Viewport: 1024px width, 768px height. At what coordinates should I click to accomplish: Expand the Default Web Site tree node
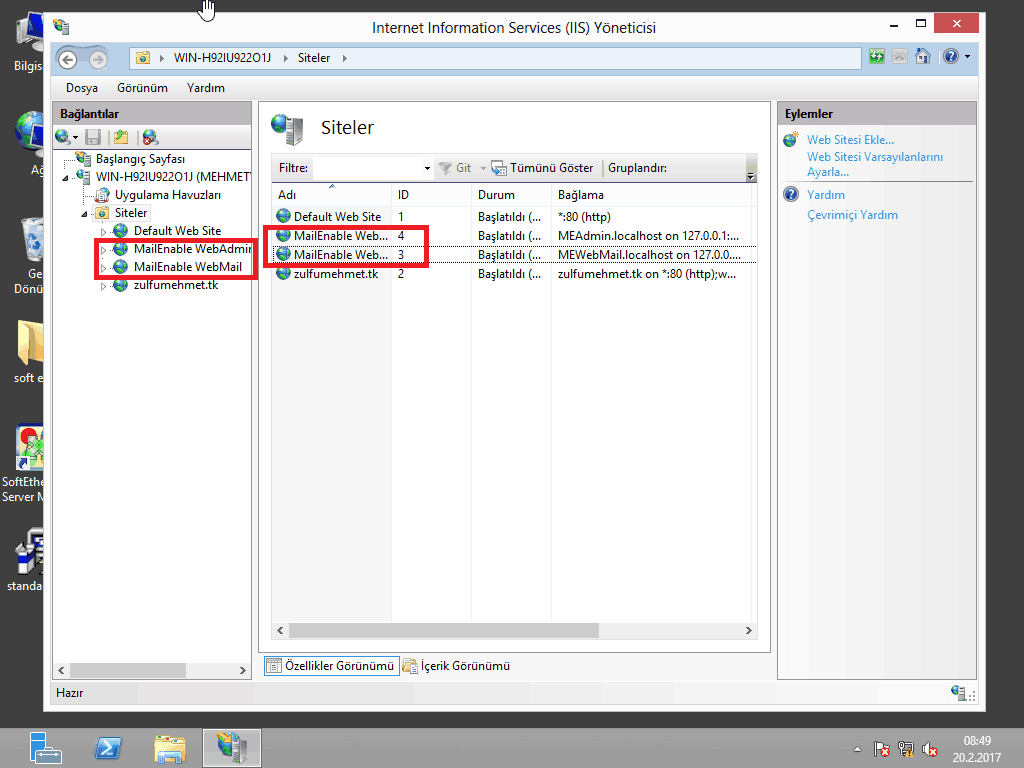pos(103,232)
